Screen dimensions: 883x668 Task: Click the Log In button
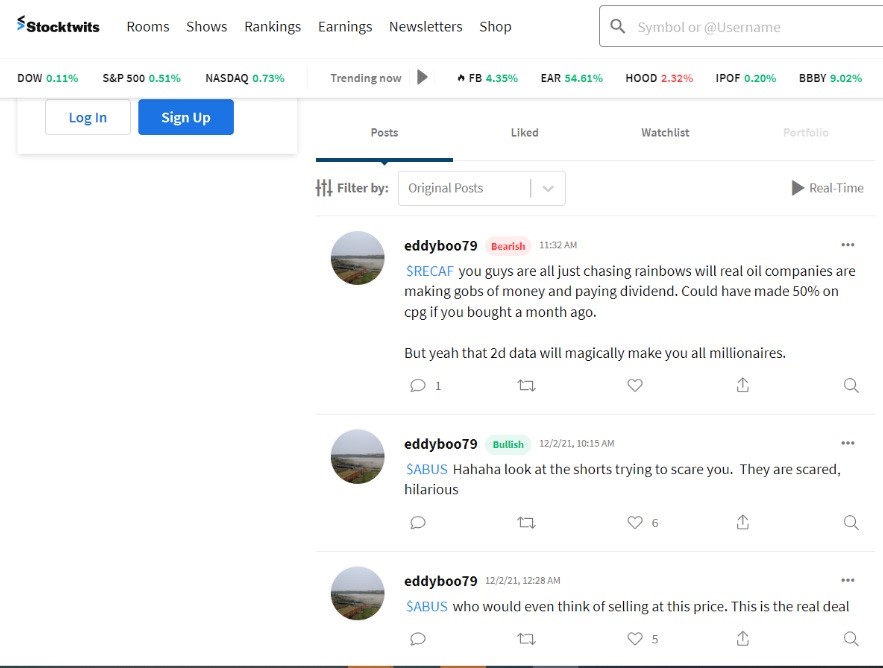pos(88,117)
